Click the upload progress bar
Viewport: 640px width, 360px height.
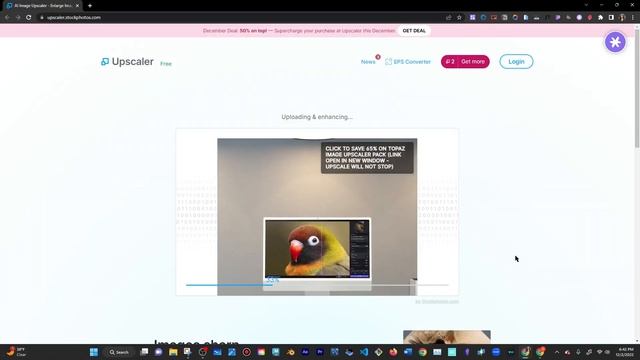pyautogui.click(x=317, y=285)
